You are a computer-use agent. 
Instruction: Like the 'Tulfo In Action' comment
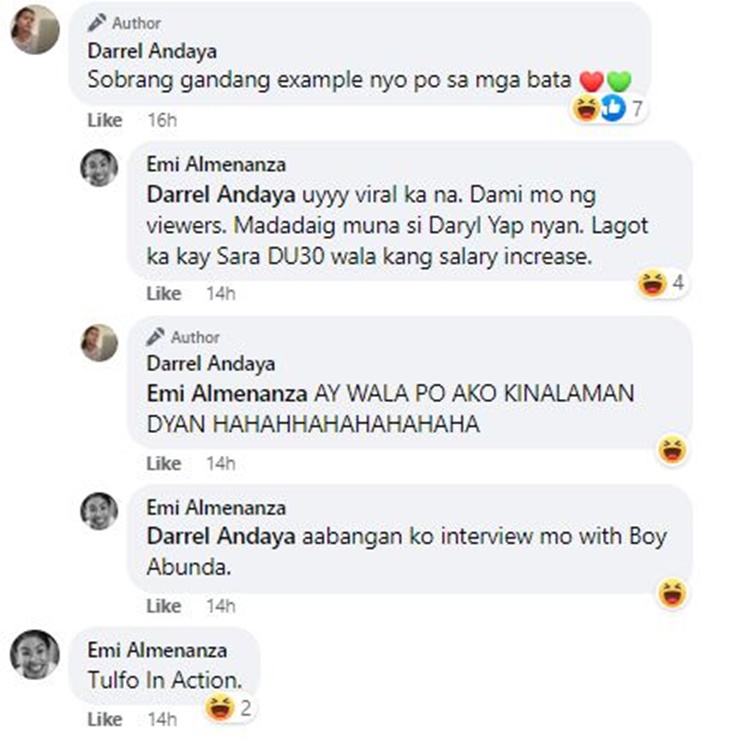coord(105,719)
